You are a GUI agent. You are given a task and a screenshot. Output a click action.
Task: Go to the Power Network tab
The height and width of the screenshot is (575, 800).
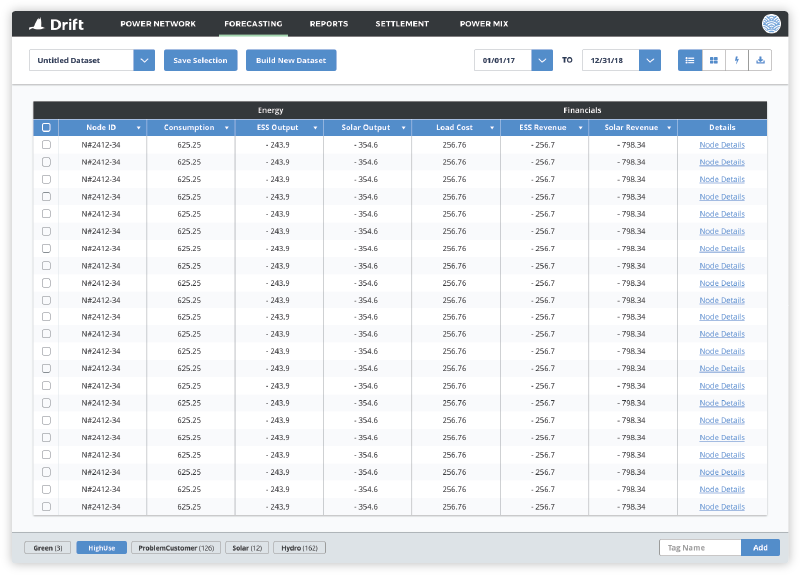(x=158, y=24)
